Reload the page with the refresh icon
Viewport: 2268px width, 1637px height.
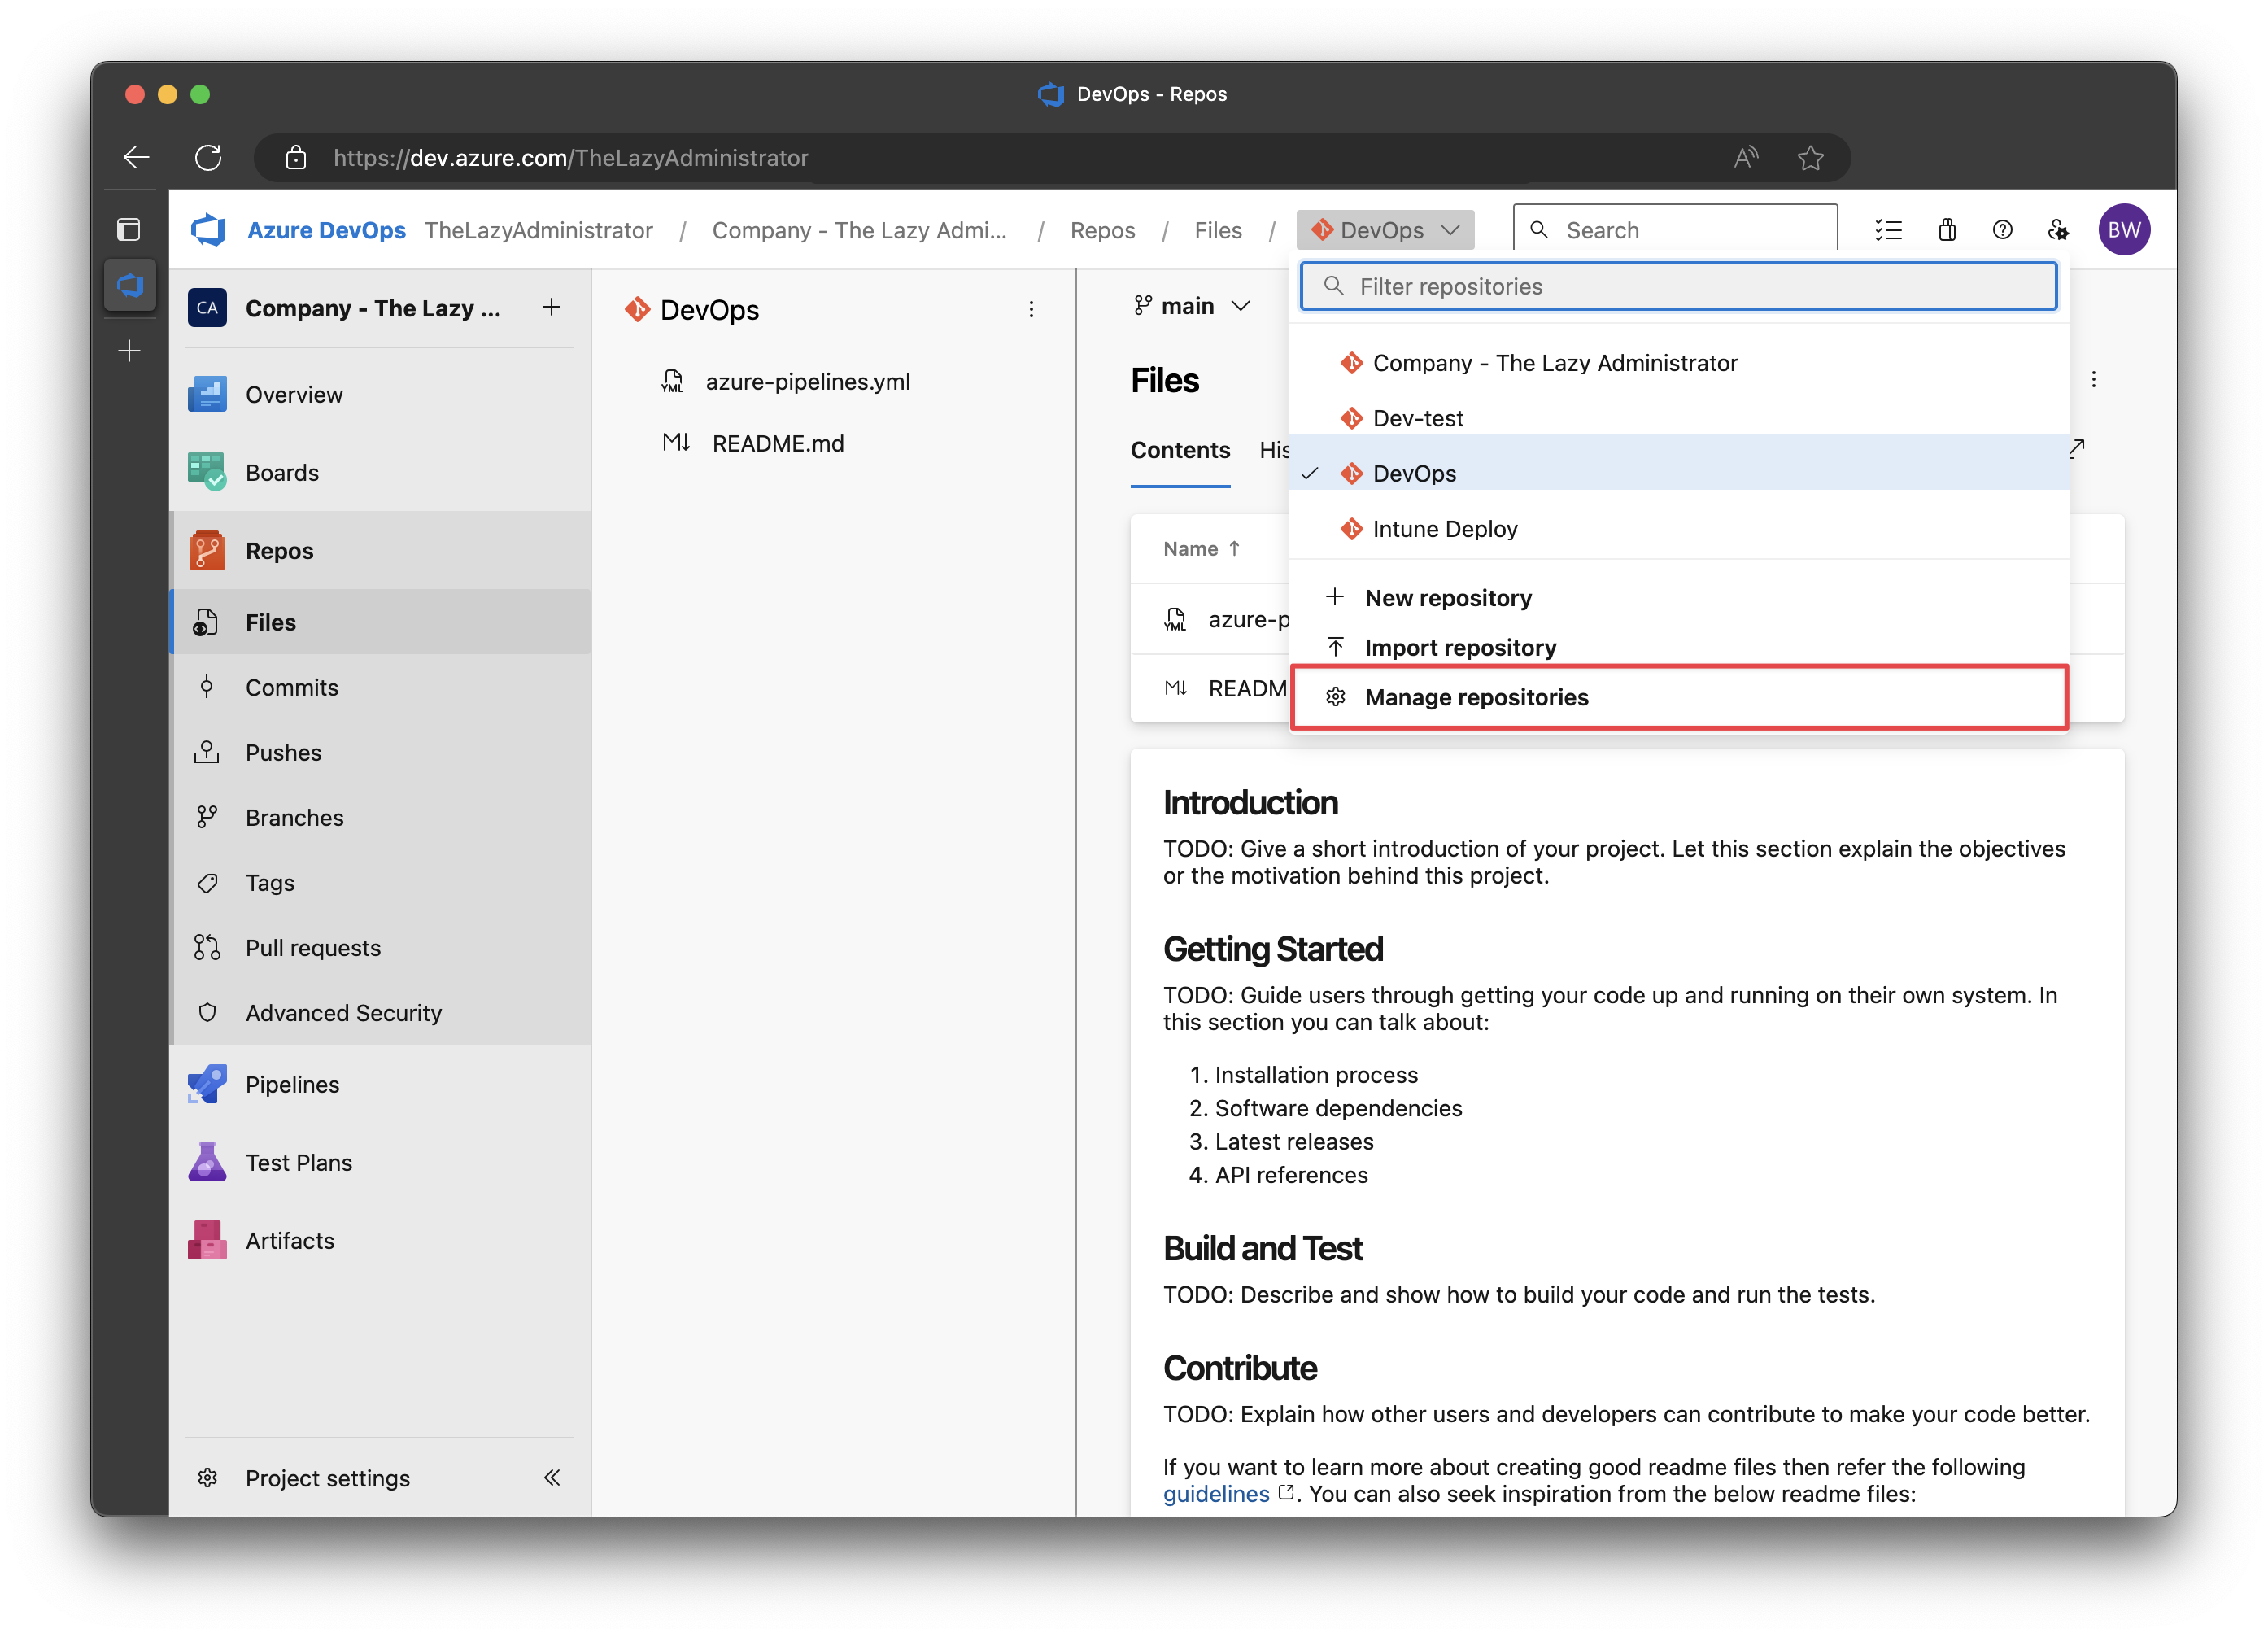tap(208, 157)
